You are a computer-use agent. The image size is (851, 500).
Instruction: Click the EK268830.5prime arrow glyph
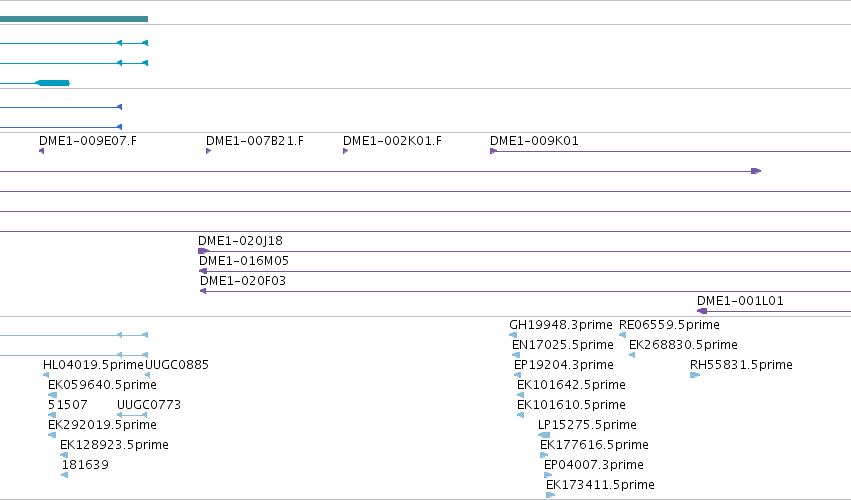[632, 355]
